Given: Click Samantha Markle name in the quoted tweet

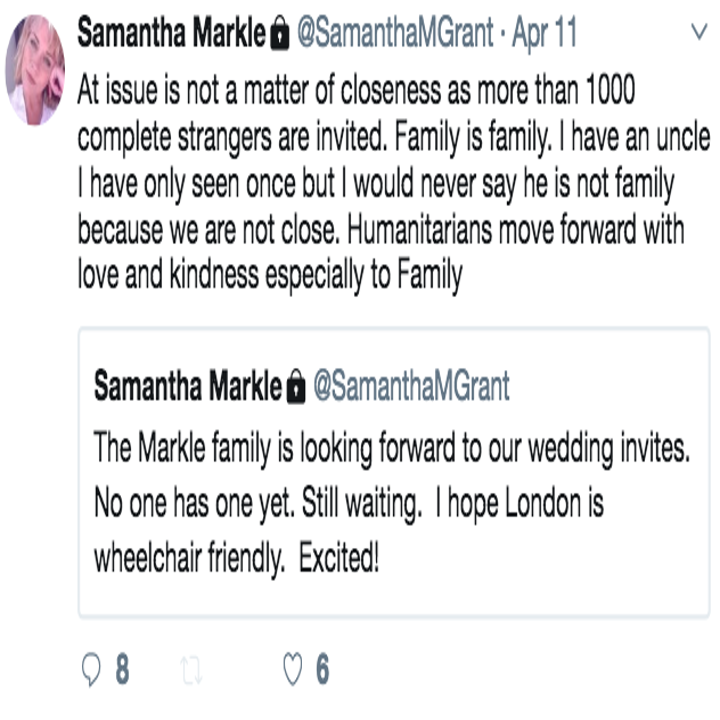Looking at the screenshot, I should click(x=188, y=386).
